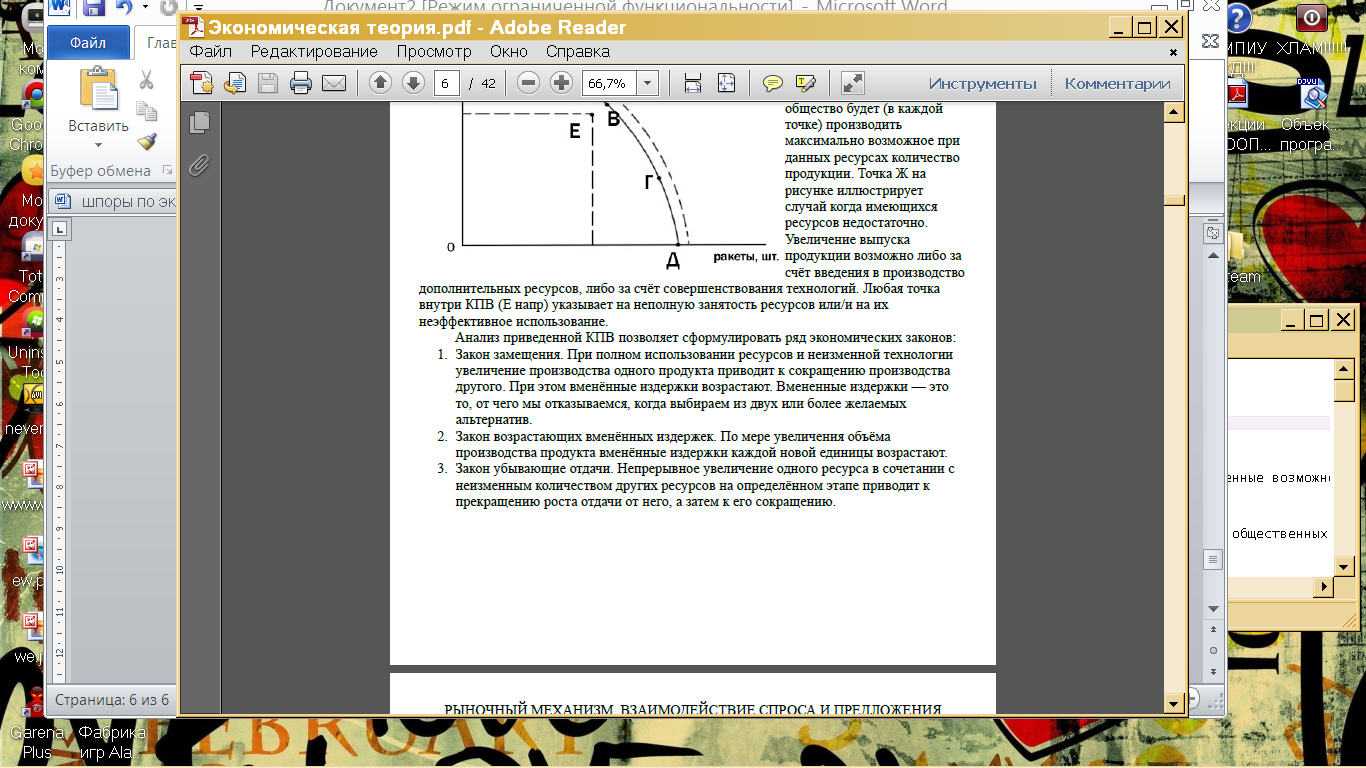
Task: Go to the previous page with up arrow
Action: (x=380, y=83)
